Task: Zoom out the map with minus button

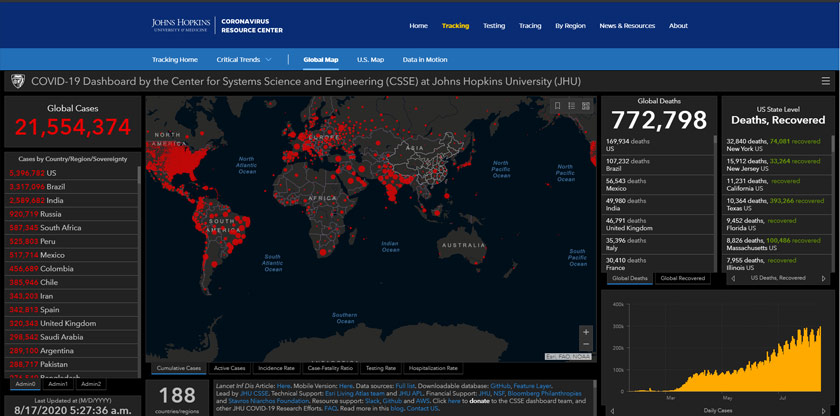Action: [x=586, y=345]
